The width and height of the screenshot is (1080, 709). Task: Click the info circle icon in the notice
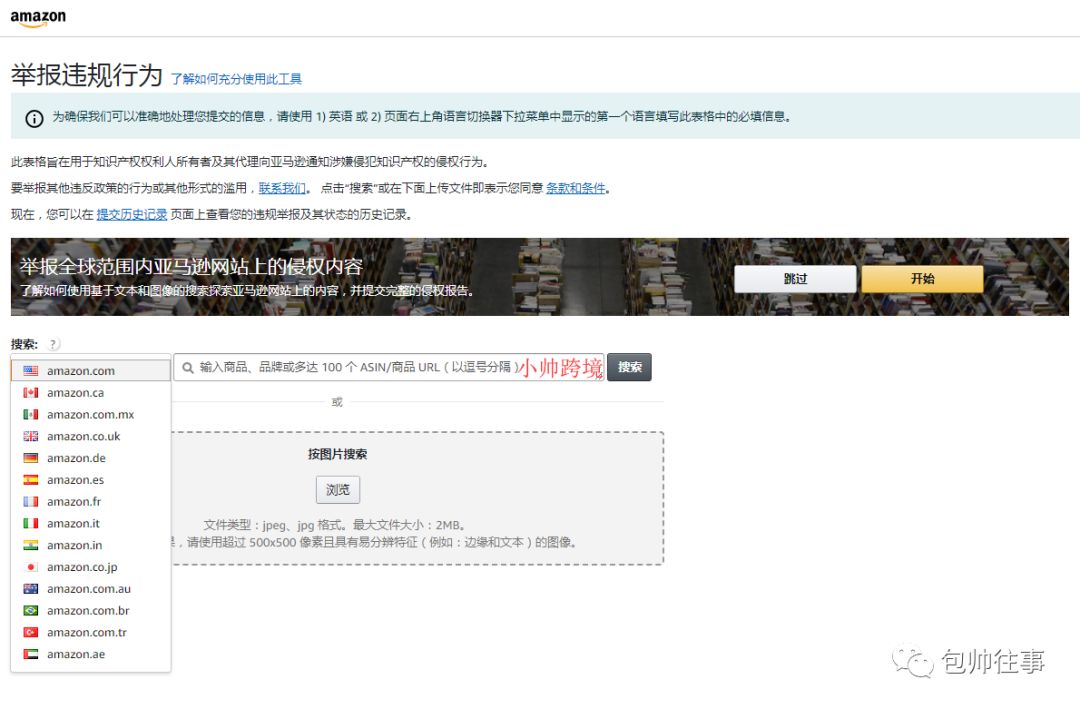pos(34,119)
